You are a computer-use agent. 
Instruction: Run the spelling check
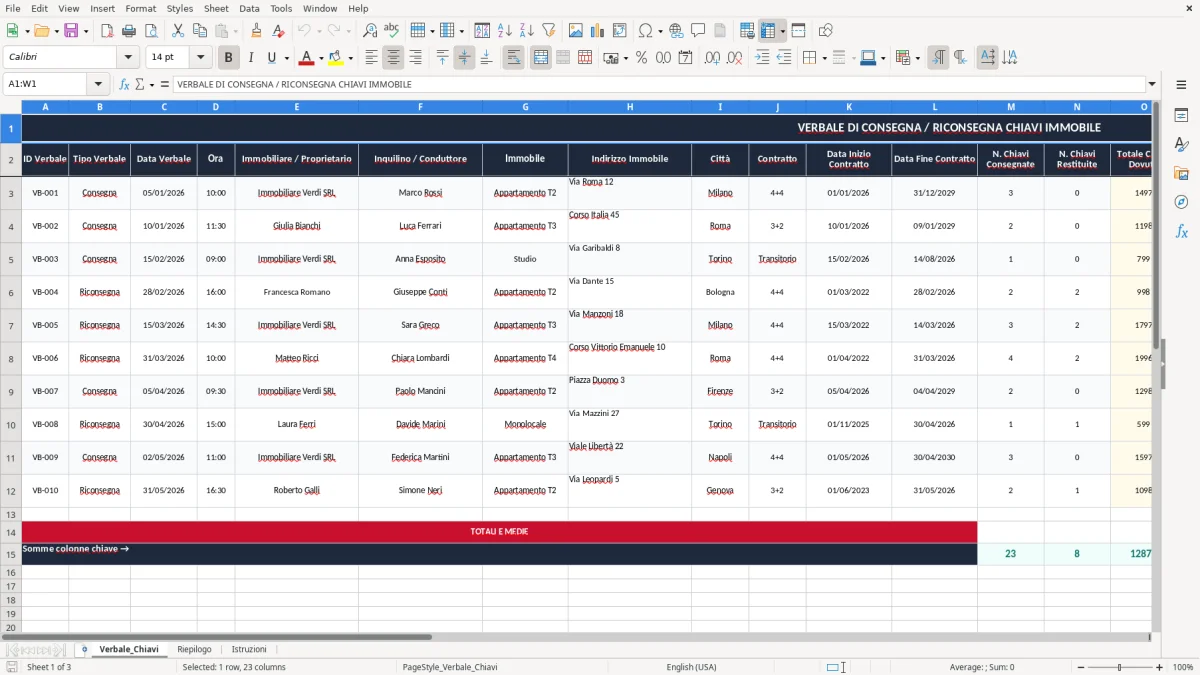pyautogui.click(x=391, y=31)
